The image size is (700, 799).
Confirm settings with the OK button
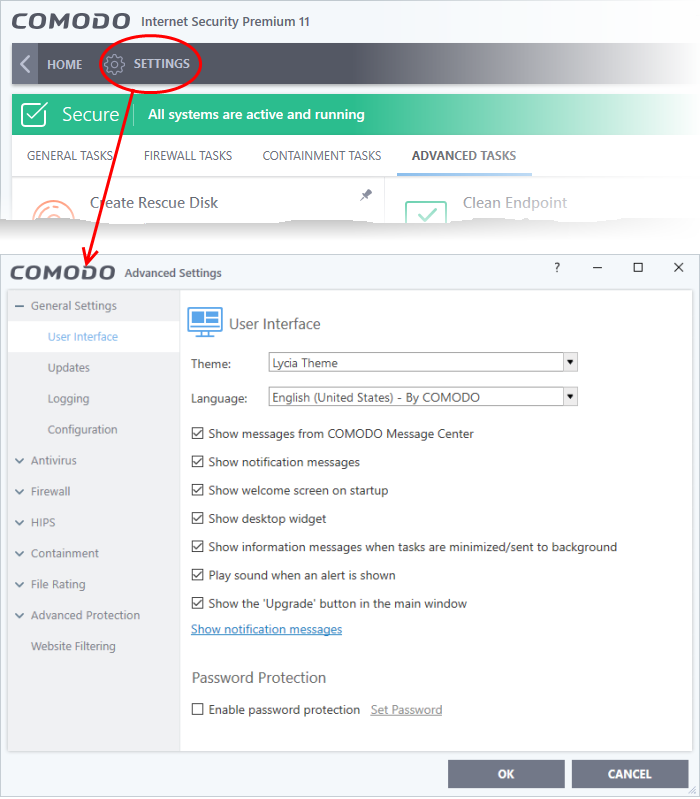(x=506, y=774)
